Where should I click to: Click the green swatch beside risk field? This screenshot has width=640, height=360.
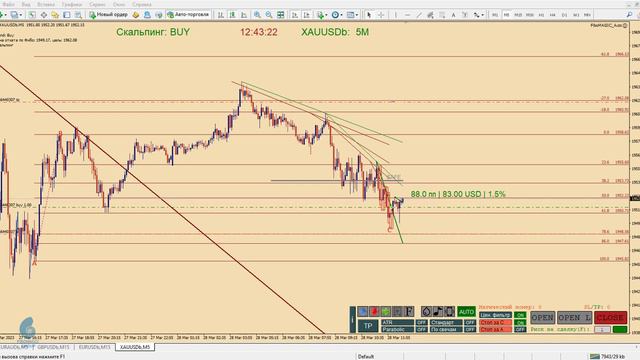pyautogui.click(x=620, y=329)
